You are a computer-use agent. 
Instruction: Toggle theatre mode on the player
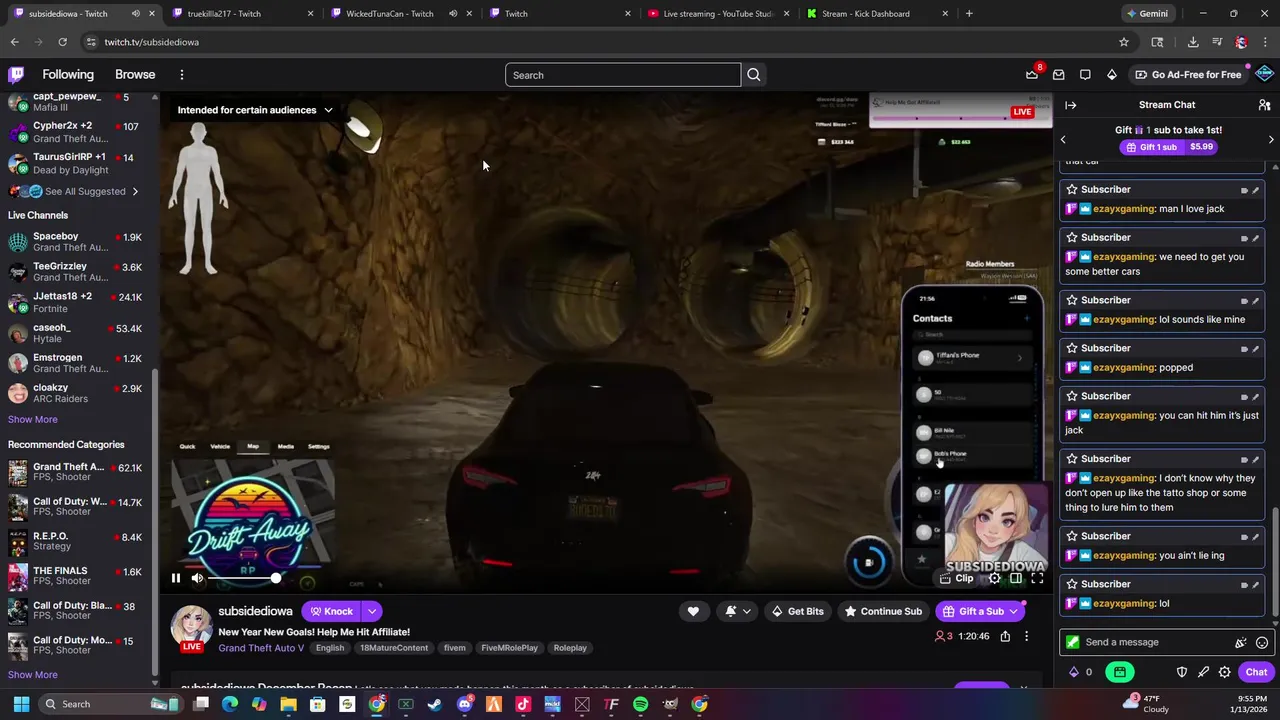pos(1015,578)
